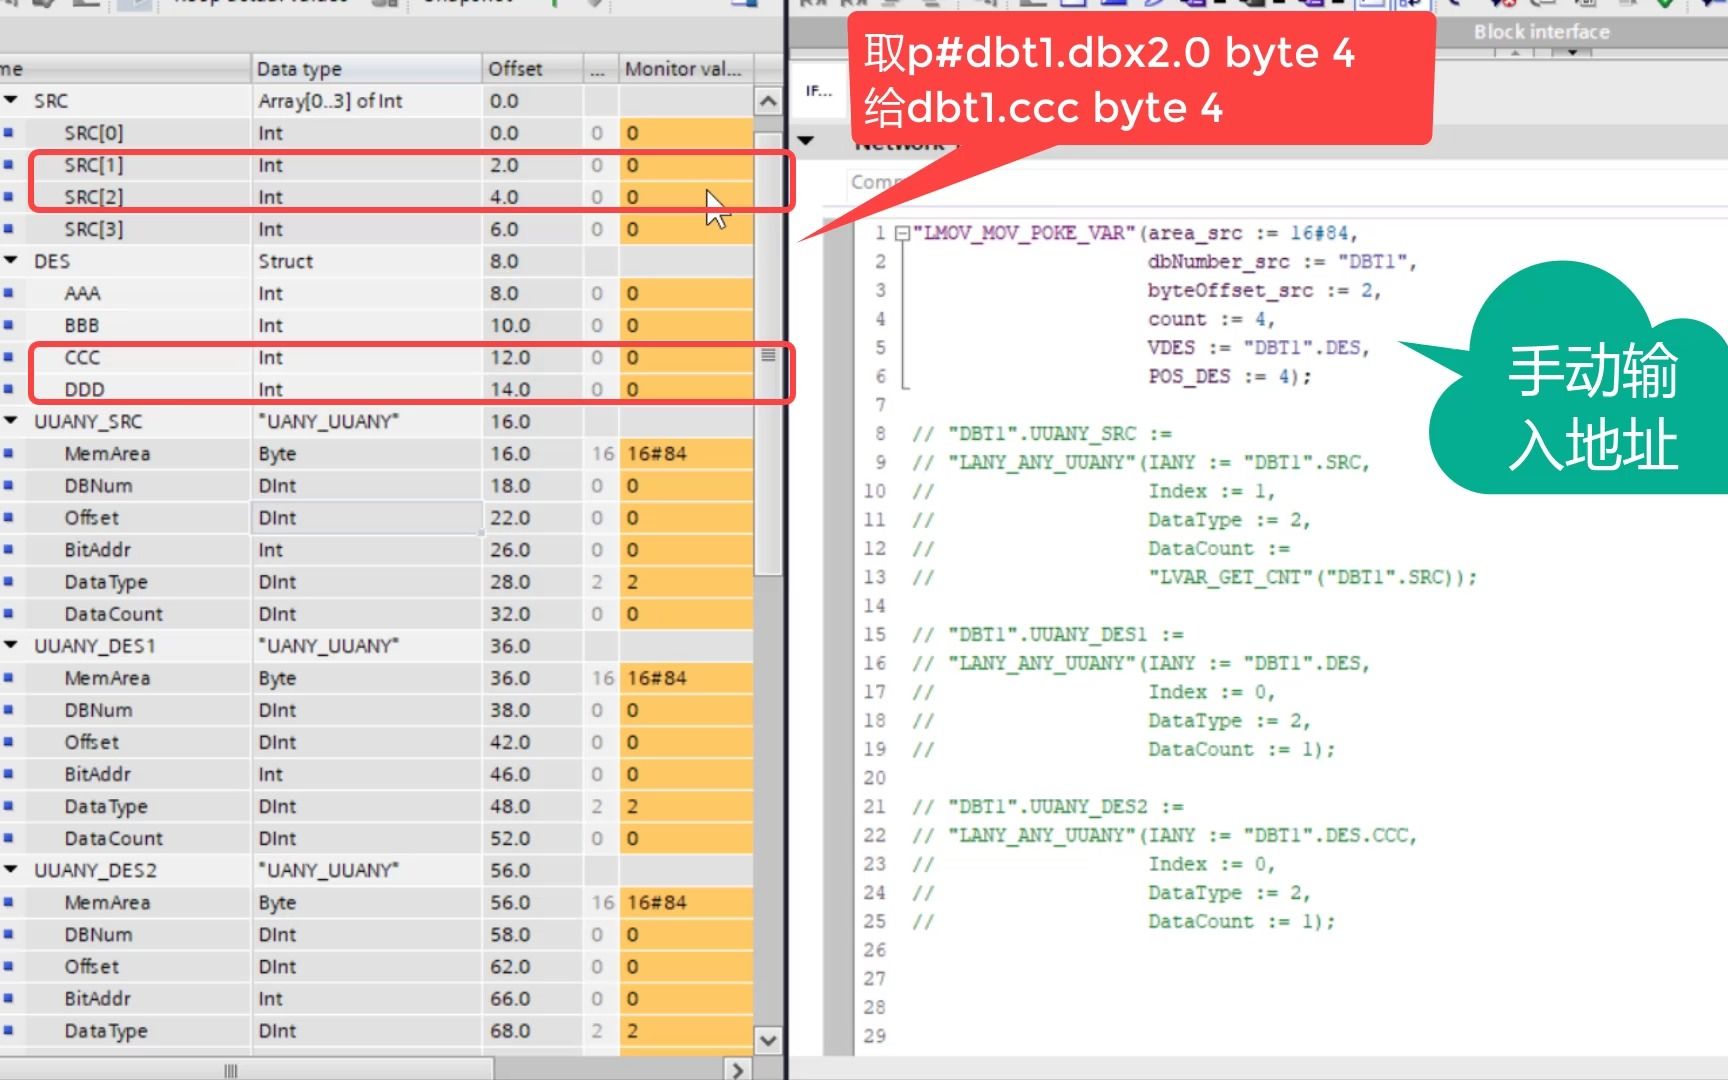Click the monitor value 0 of AAA

tap(685, 293)
